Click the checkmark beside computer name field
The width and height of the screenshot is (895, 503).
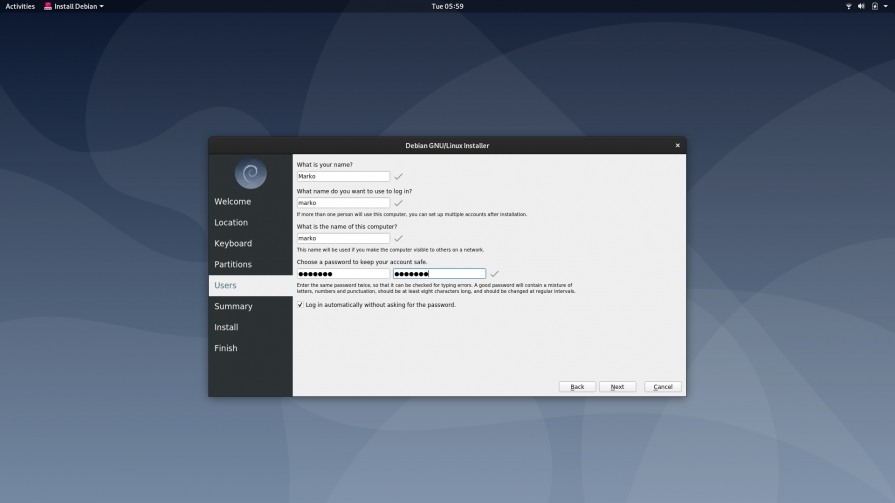coord(398,238)
